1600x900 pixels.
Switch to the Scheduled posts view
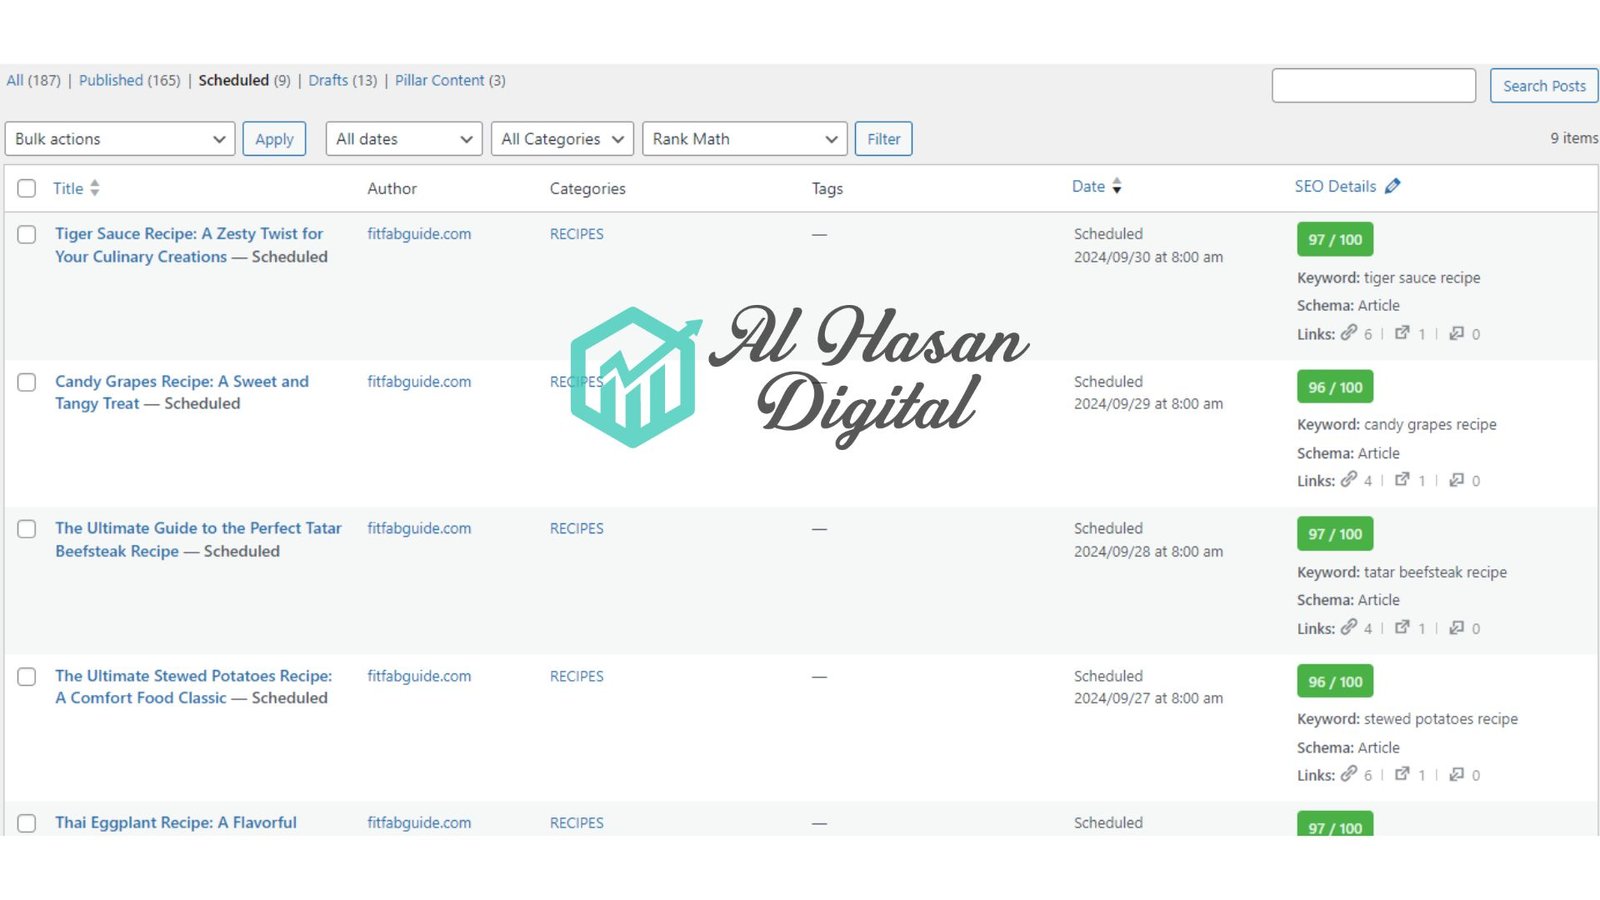tap(244, 80)
